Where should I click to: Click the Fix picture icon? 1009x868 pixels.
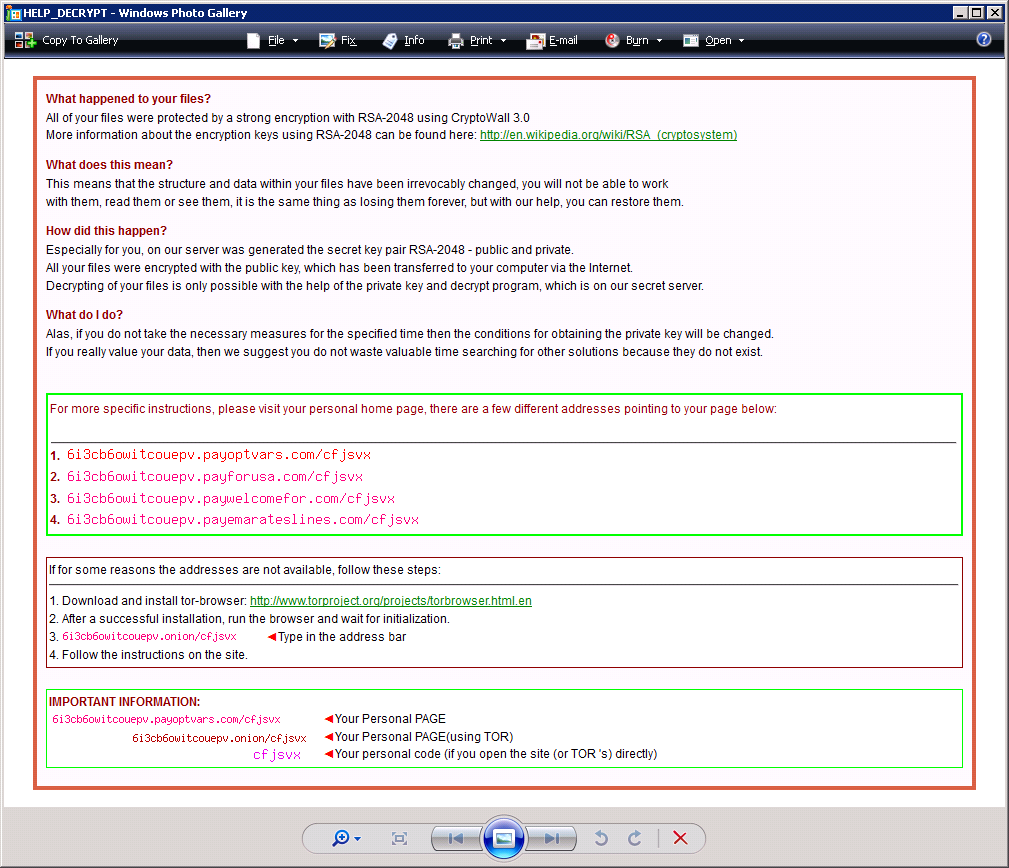(328, 41)
